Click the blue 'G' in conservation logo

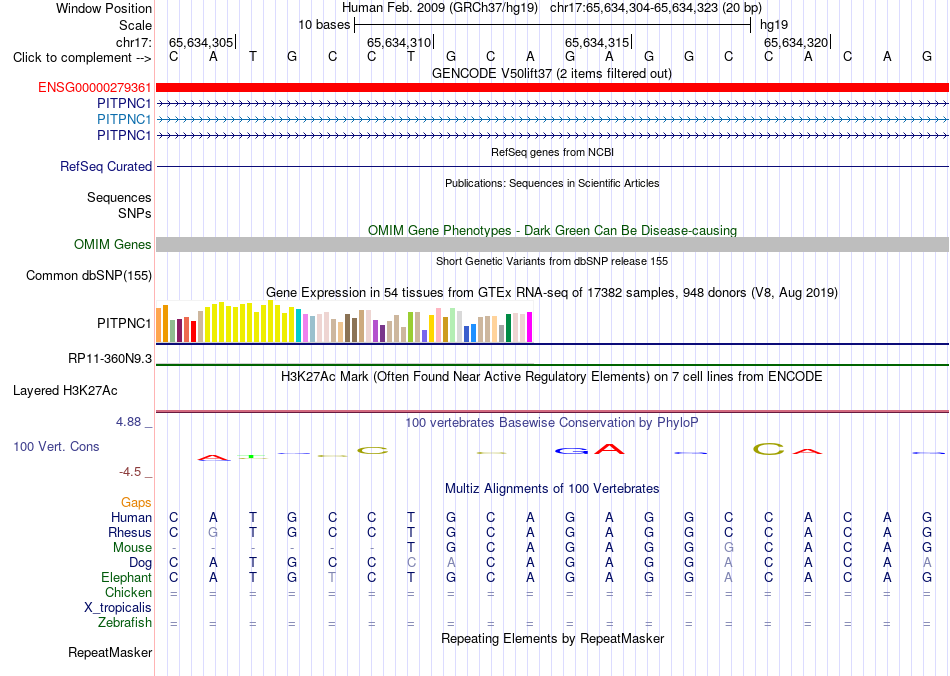[571, 451]
